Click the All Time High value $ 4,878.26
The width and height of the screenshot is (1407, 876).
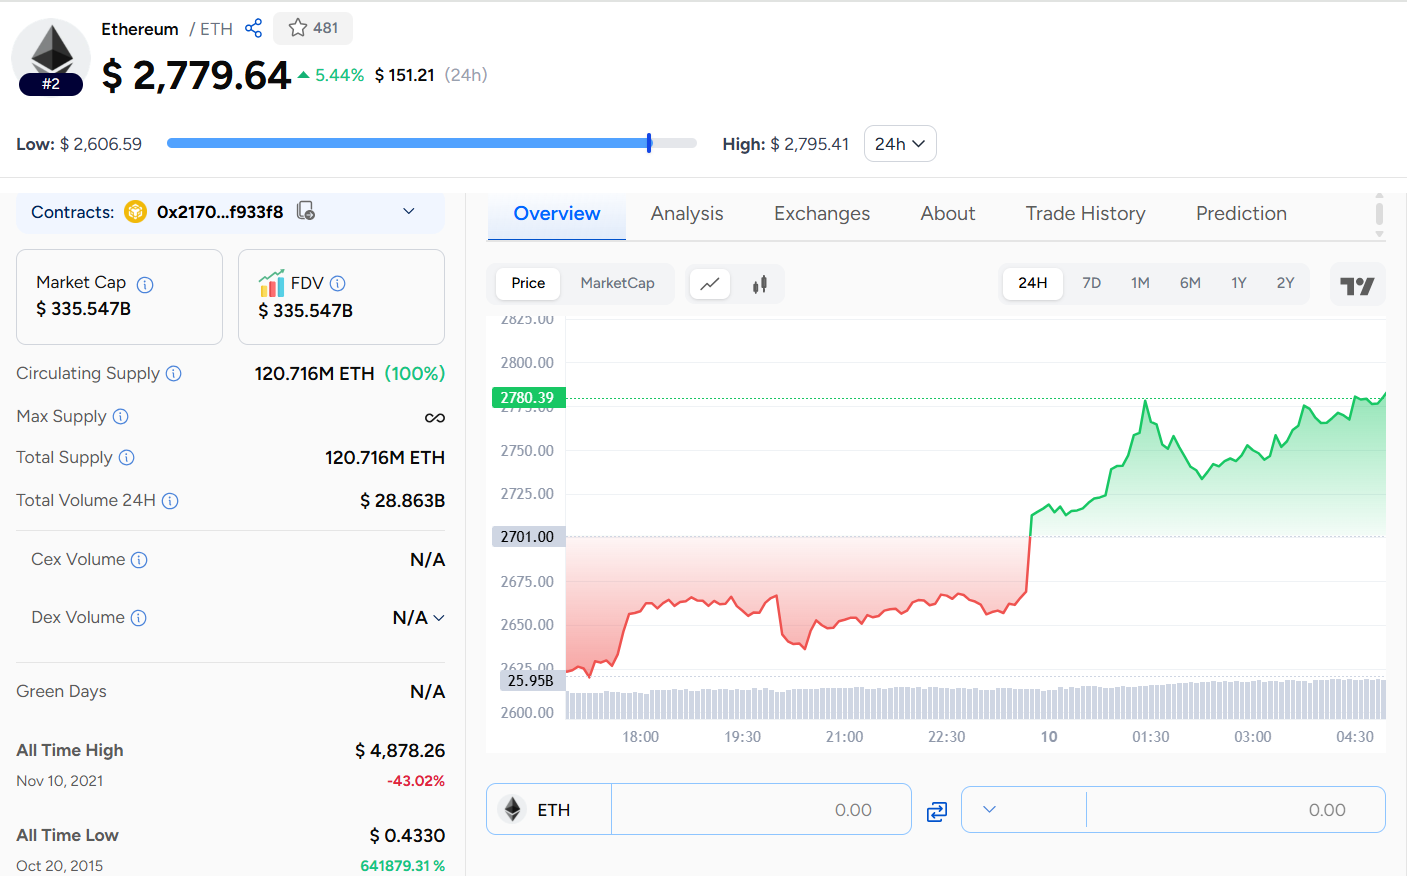(x=400, y=751)
